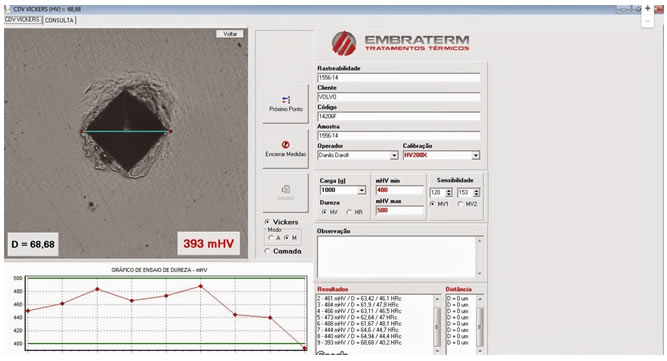667x361 pixels.
Task: Click the Imprimir printer icon button
Action: [x=285, y=193]
